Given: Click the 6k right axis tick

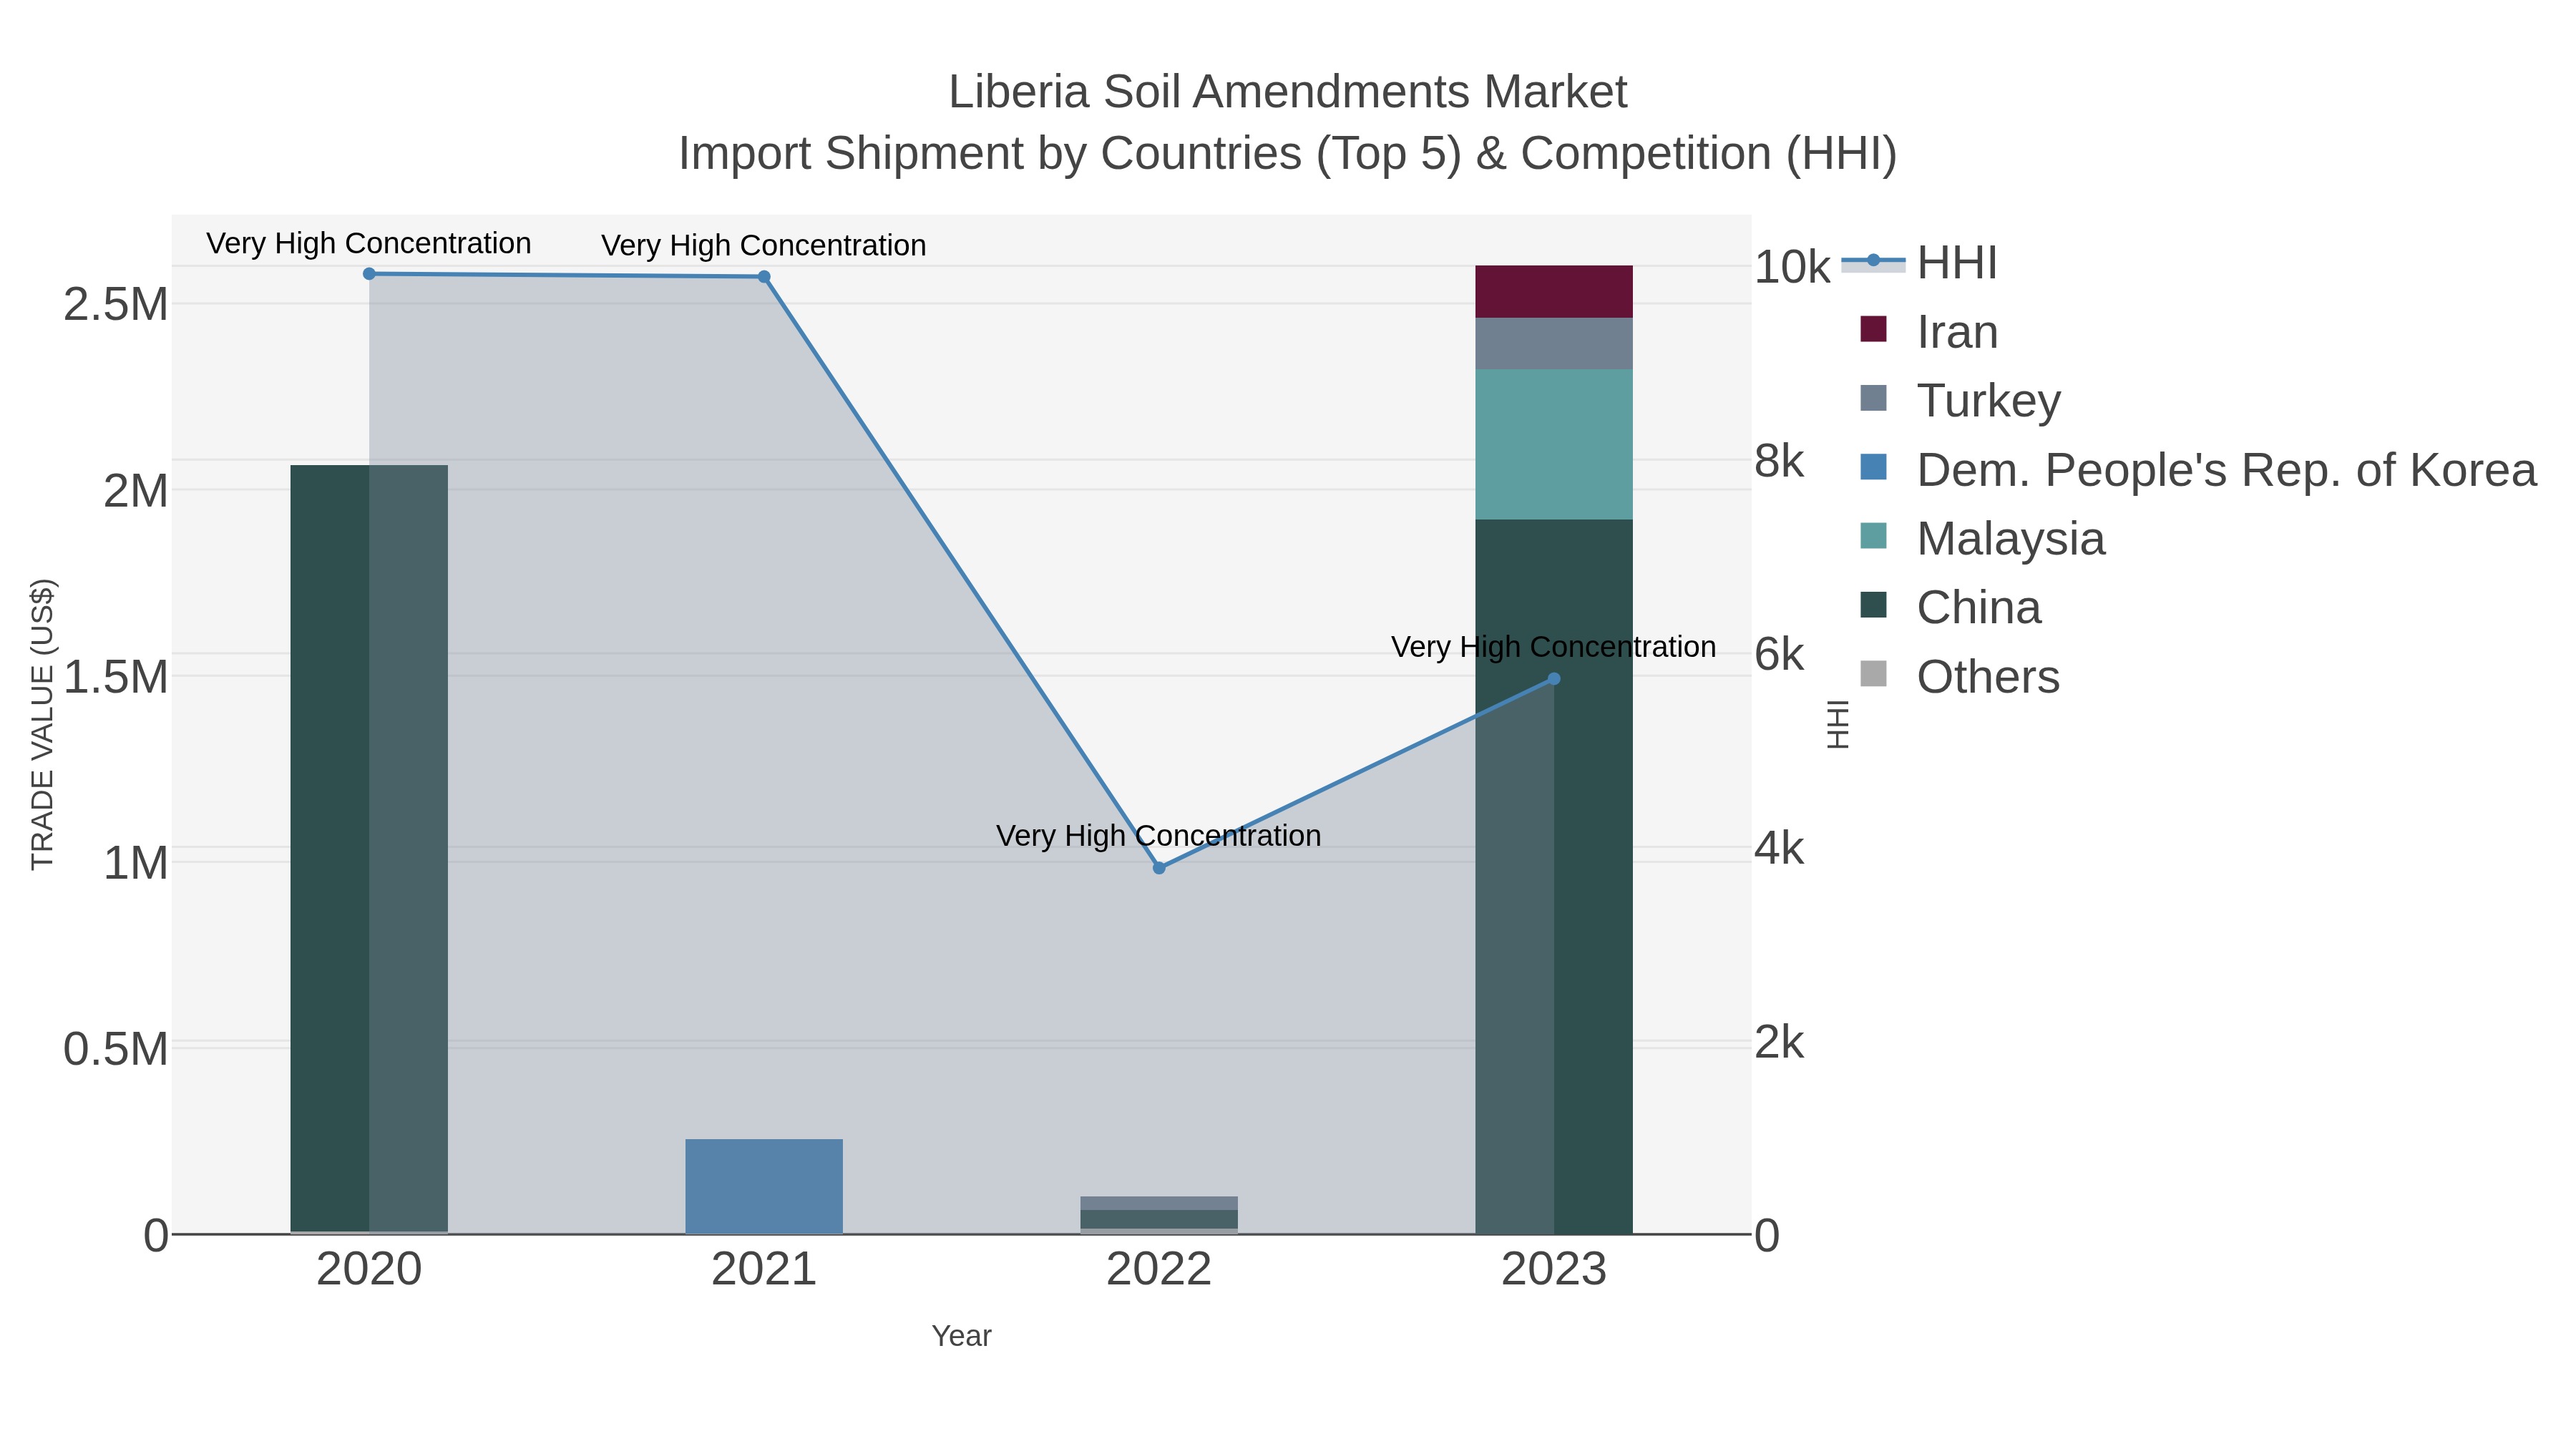Looking at the screenshot, I should (x=1779, y=655).
